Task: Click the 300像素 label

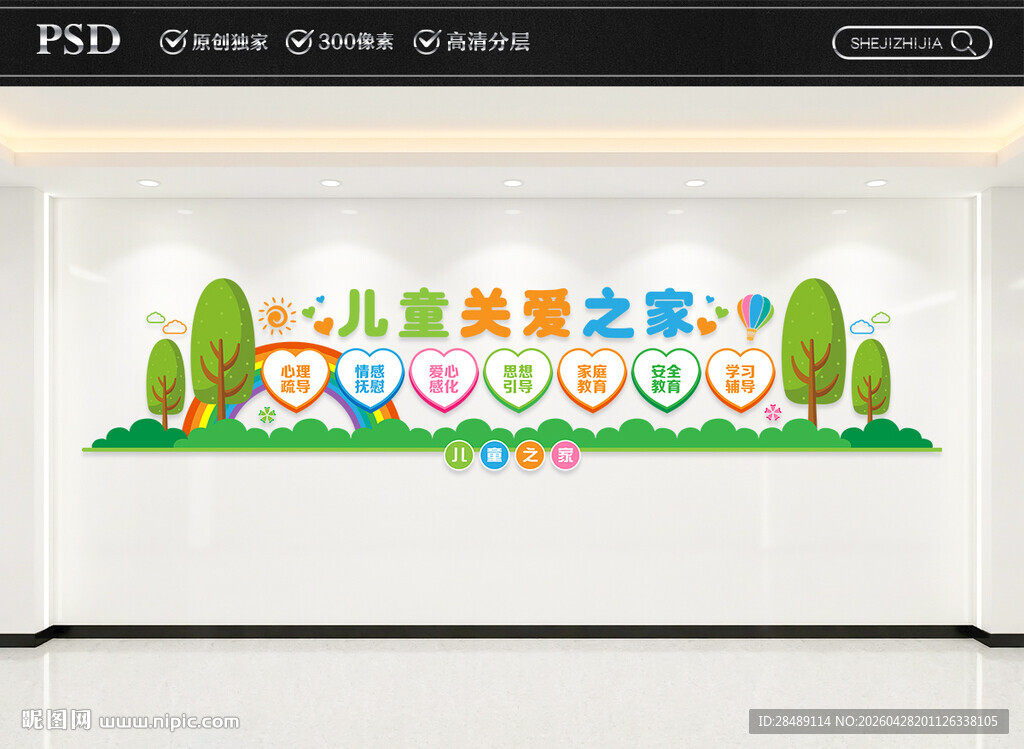Action: point(356,42)
